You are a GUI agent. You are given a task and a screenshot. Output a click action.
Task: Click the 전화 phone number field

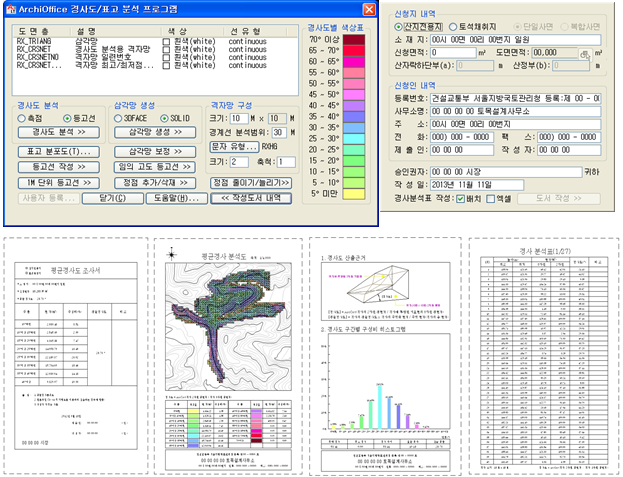pyautogui.click(x=462, y=137)
